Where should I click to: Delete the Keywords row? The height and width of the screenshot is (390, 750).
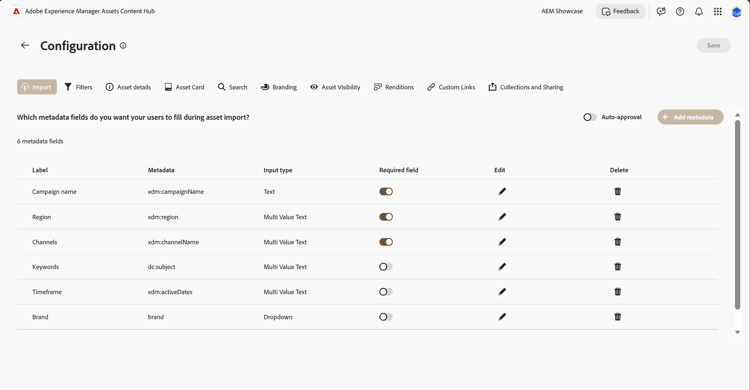pos(618,267)
